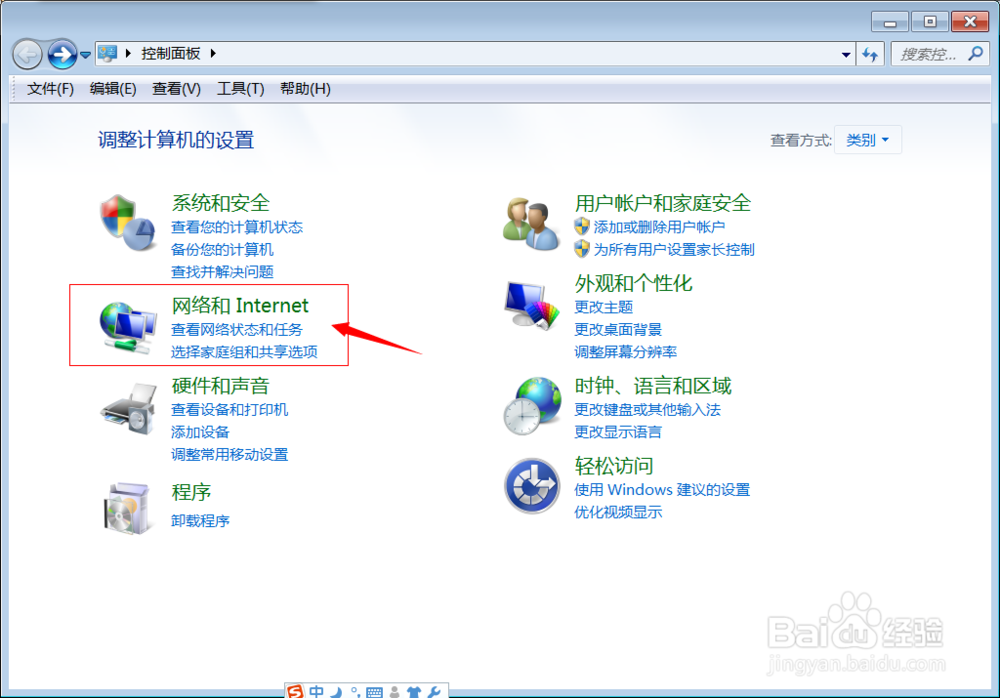The image size is (1000, 698).
Task: Click 查看设备和打印机 link
Action: [x=229, y=410]
